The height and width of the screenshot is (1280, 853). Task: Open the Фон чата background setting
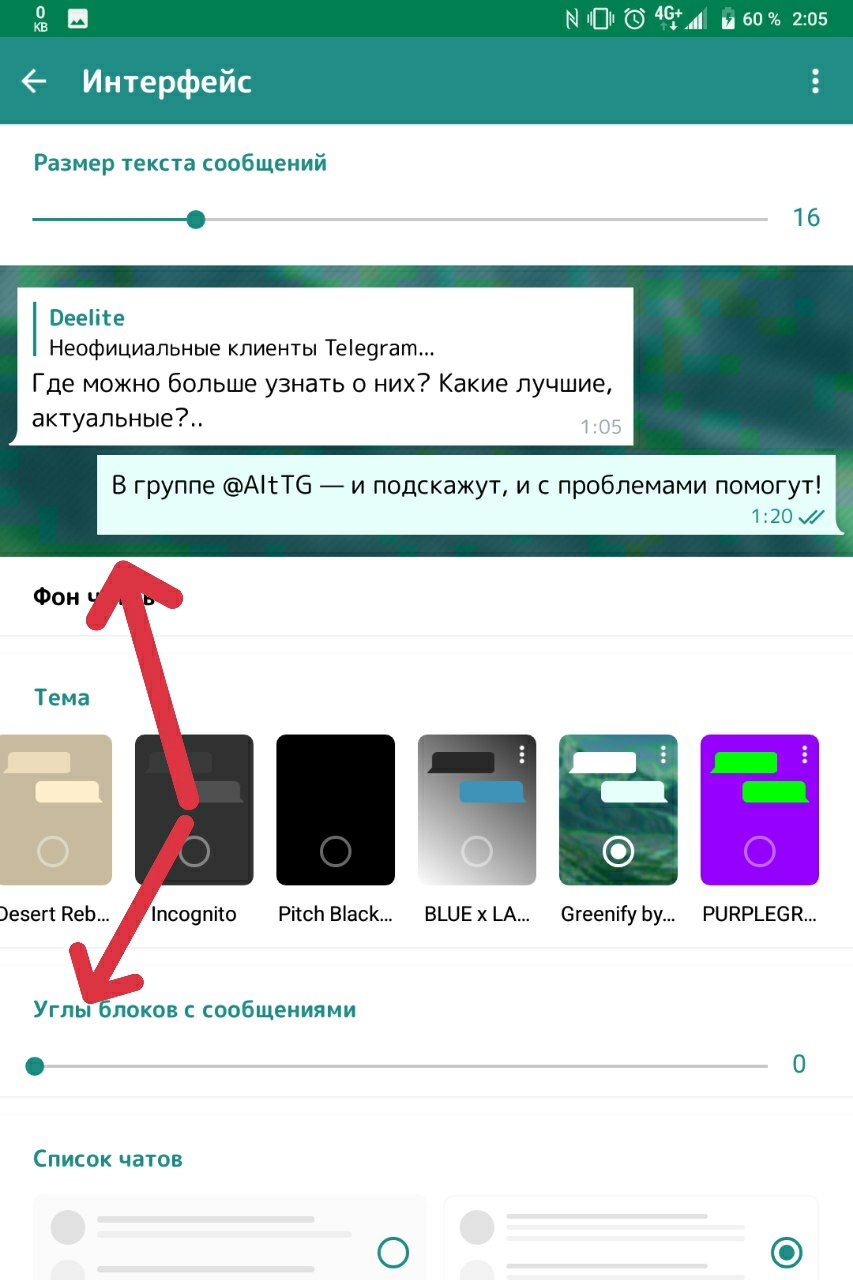point(426,597)
